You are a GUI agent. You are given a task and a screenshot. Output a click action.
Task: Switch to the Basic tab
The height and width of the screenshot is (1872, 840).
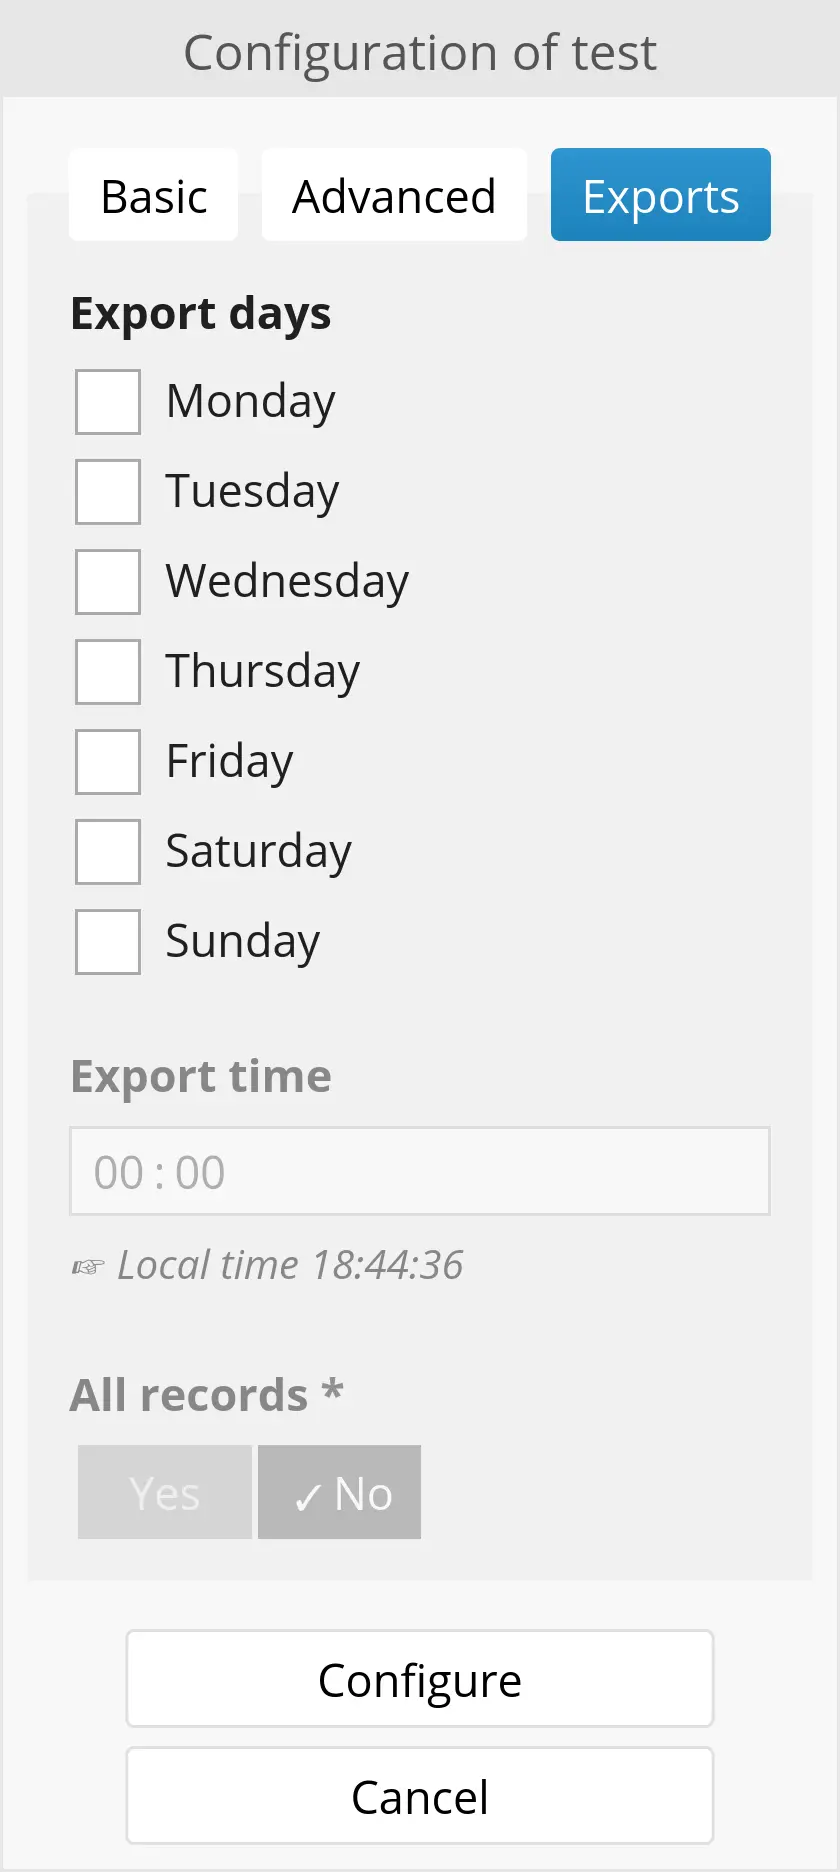point(154,195)
